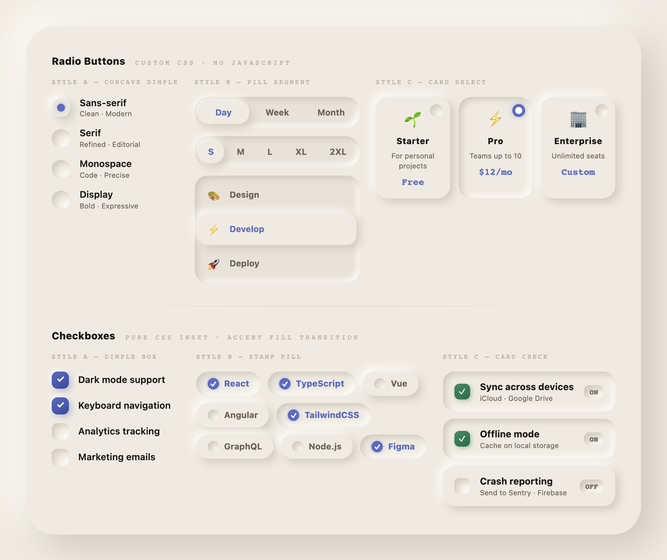Choose the Design list option
Image resolution: width=667 pixels, height=560 pixels.
(x=277, y=195)
